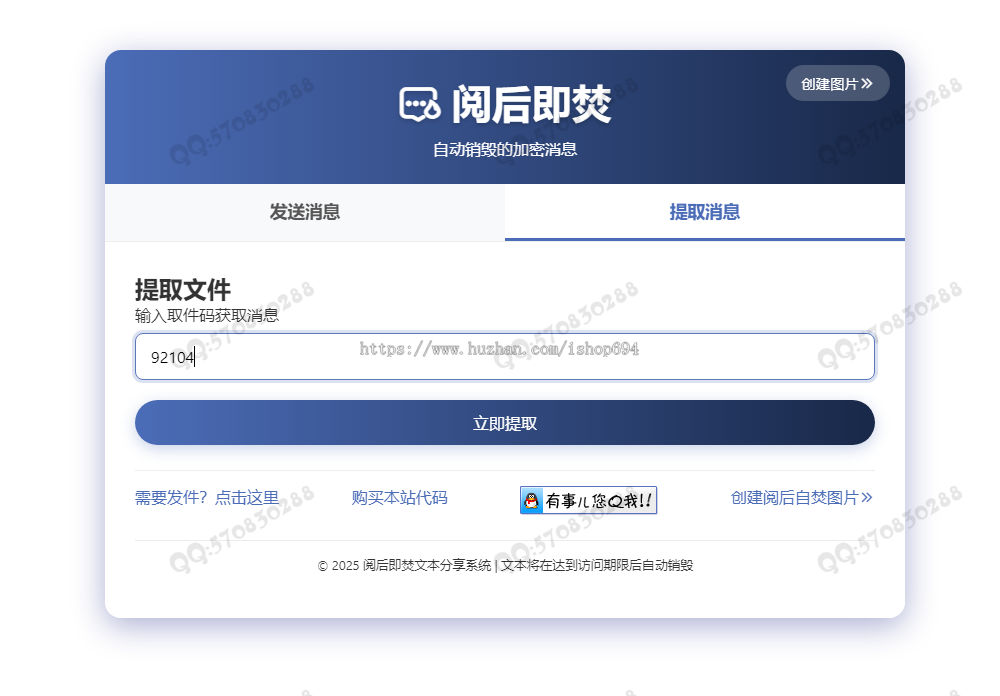
Task: Click the 创建图片 button in header
Action: [837, 84]
